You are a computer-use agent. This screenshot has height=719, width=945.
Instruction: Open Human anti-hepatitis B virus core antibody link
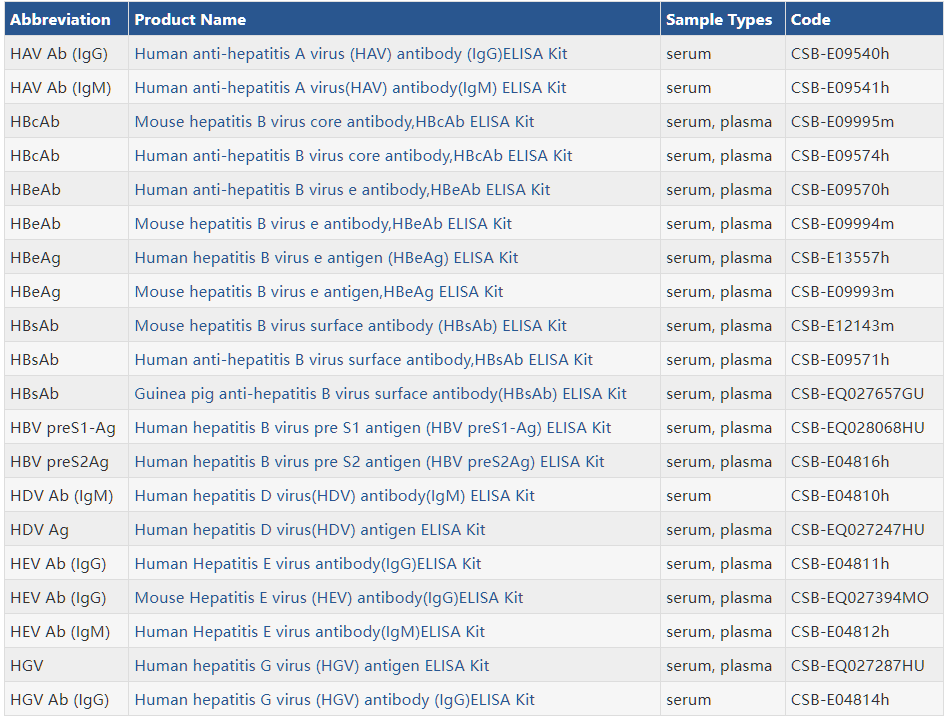pos(353,156)
